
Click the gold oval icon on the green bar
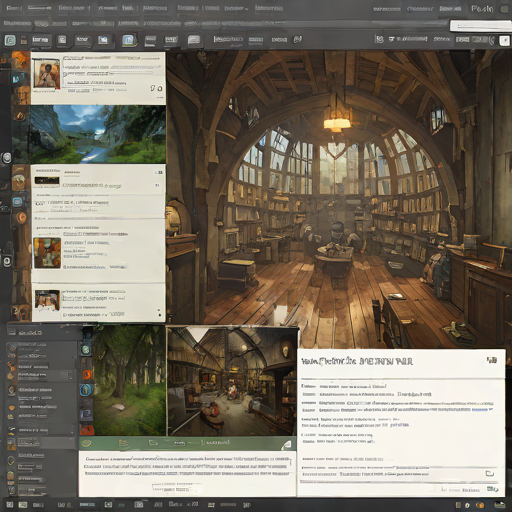86,443
